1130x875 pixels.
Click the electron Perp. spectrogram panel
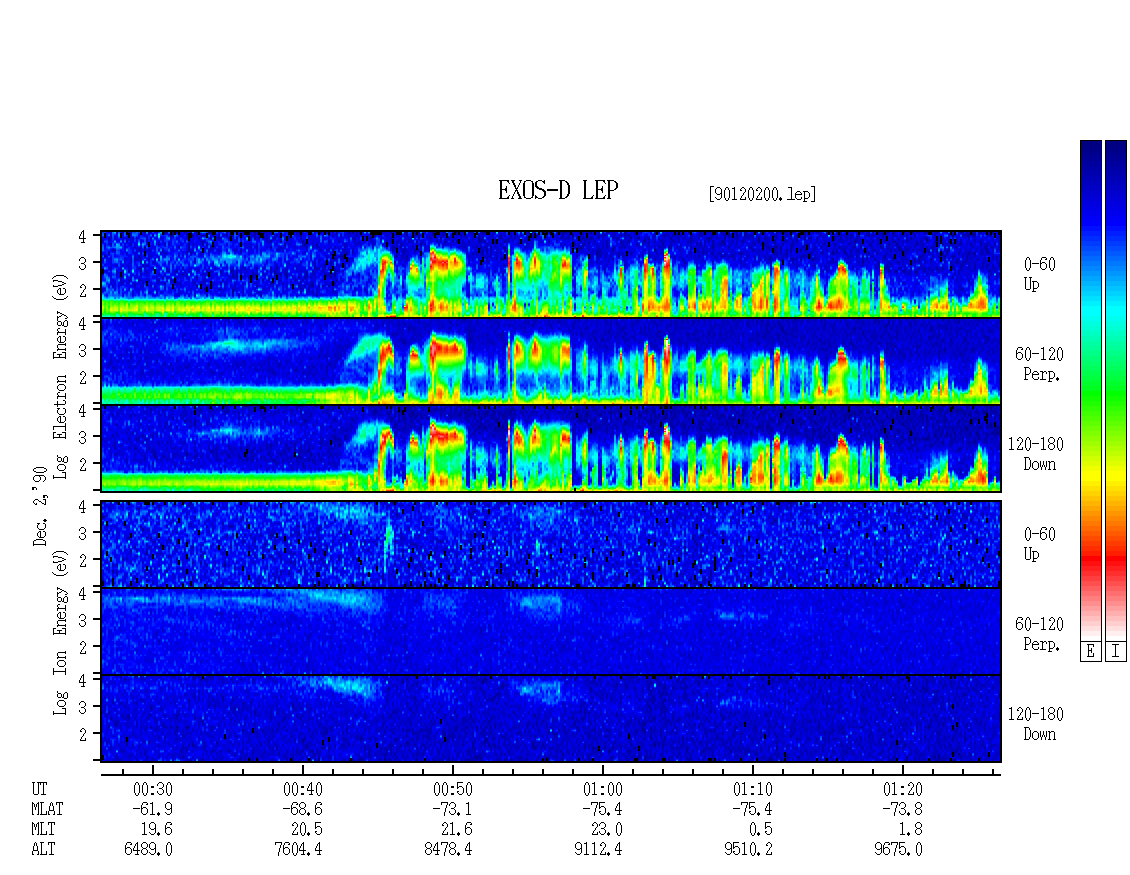coord(551,361)
